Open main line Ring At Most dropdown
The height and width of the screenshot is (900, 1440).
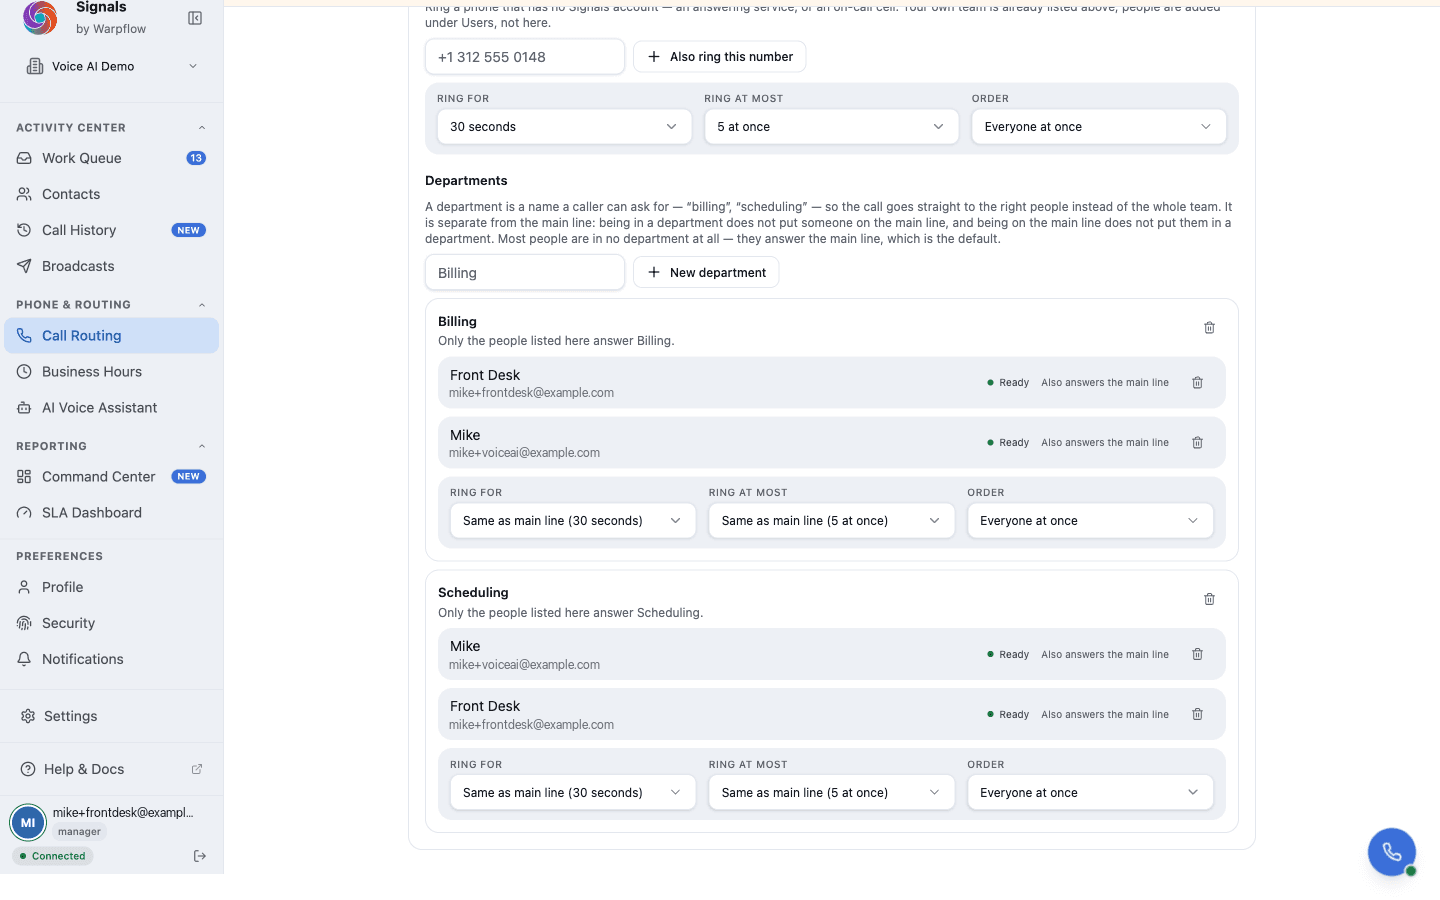(831, 127)
